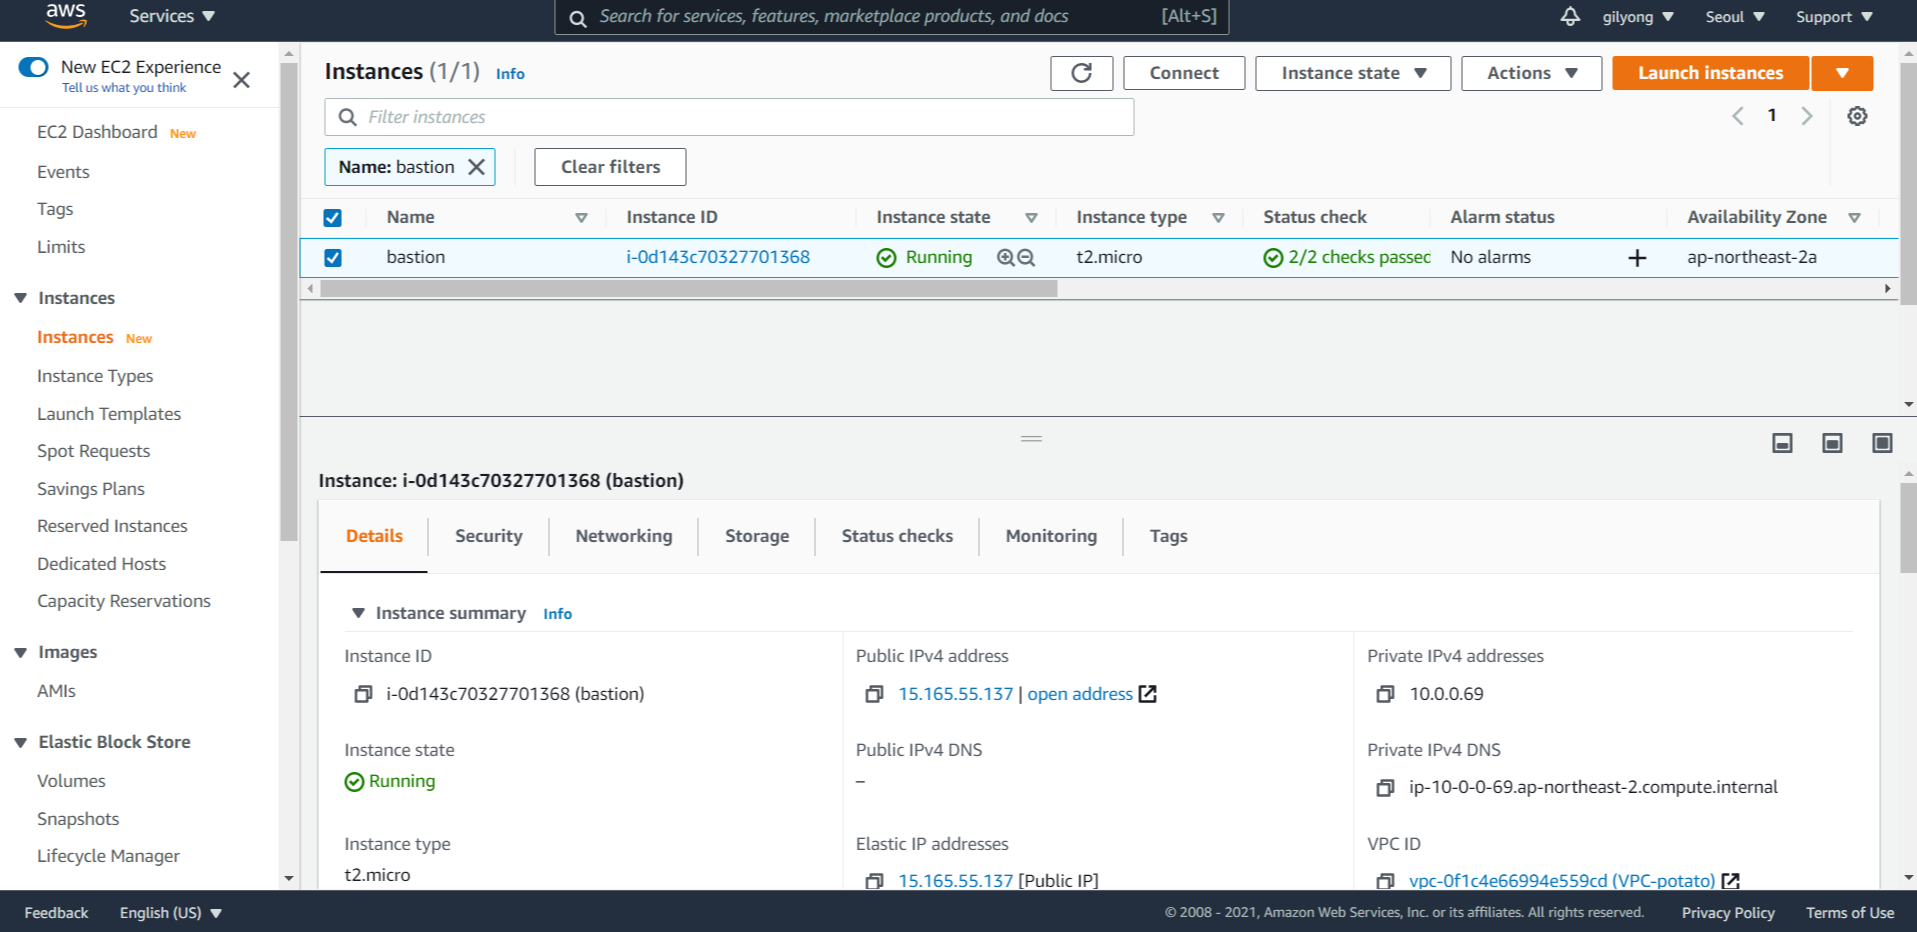
Task: Switch to the Networking tab
Action: pyautogui.click(x=624, y=536)
